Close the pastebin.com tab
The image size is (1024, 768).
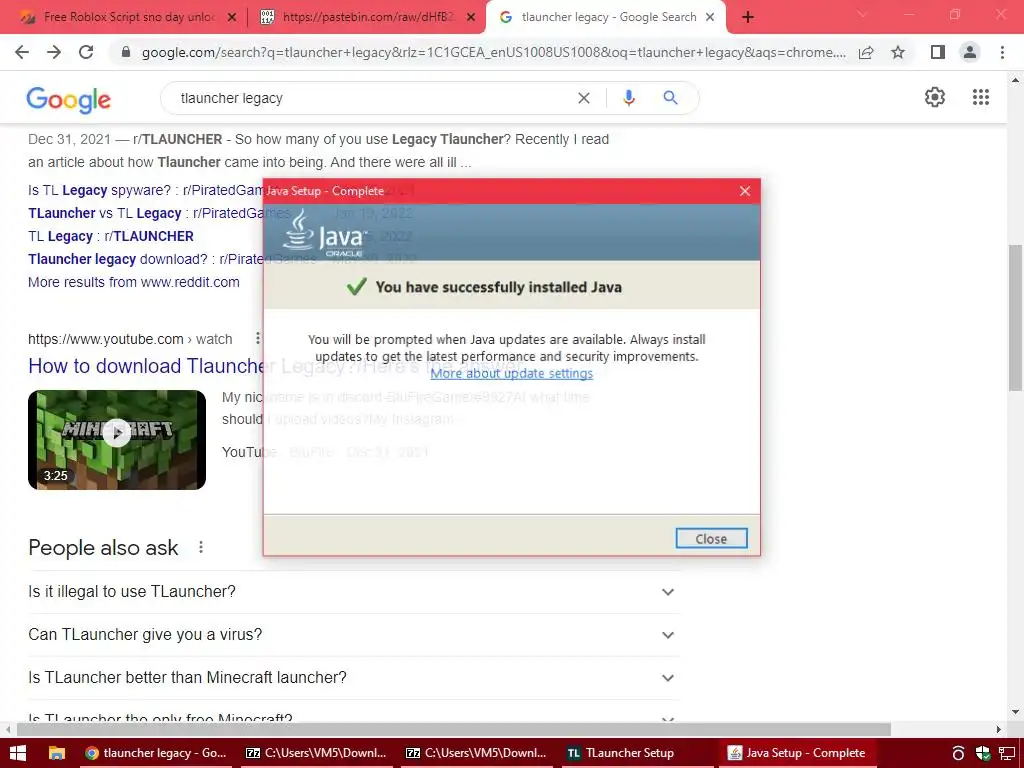point(470,18)
